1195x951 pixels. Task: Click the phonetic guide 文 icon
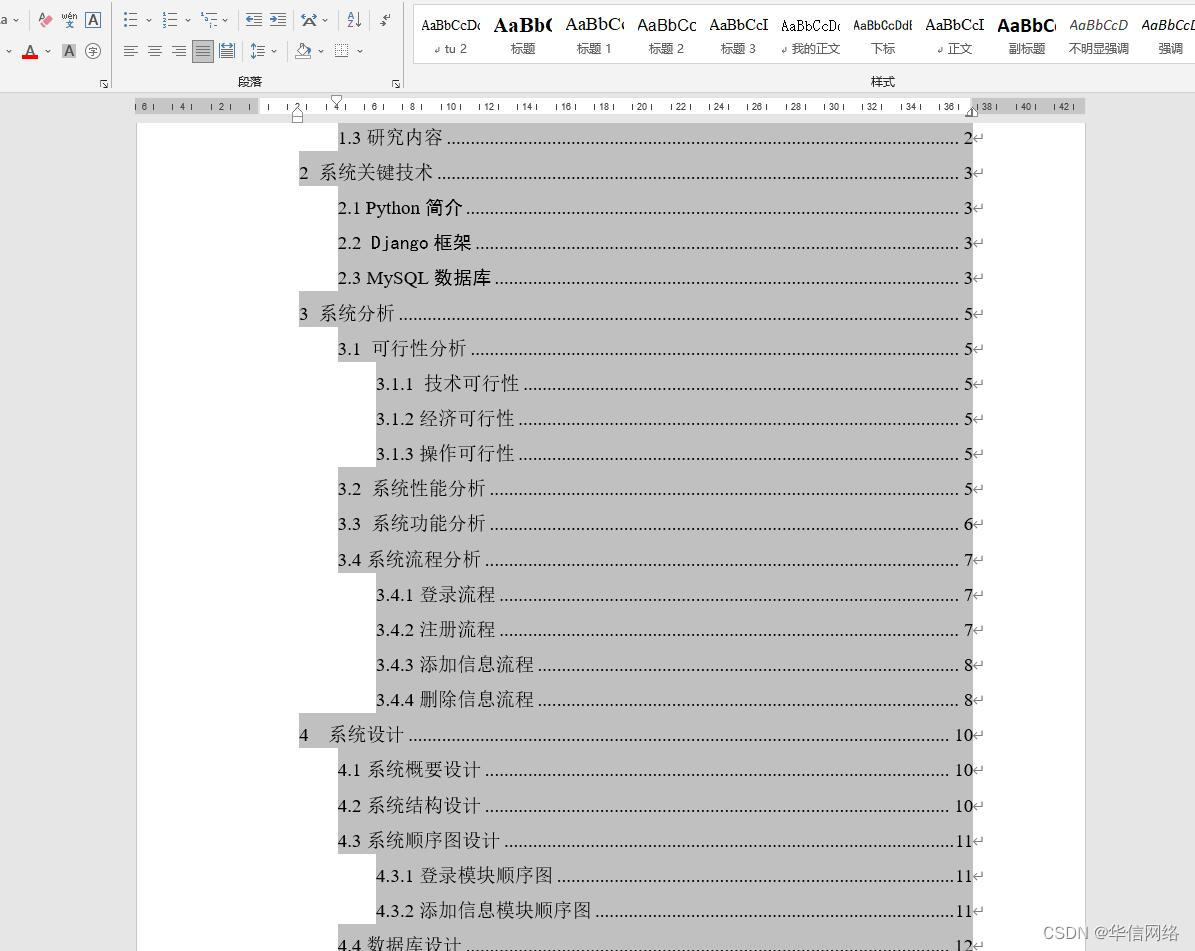68,18
